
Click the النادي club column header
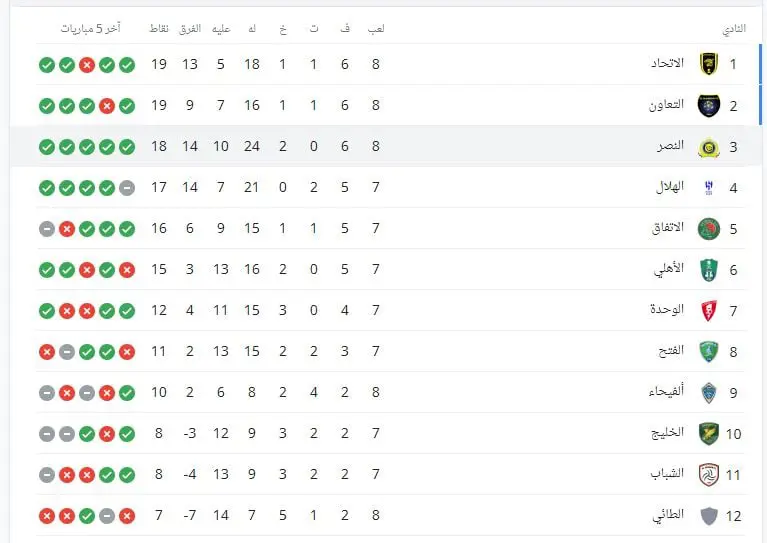coord(734,29)
